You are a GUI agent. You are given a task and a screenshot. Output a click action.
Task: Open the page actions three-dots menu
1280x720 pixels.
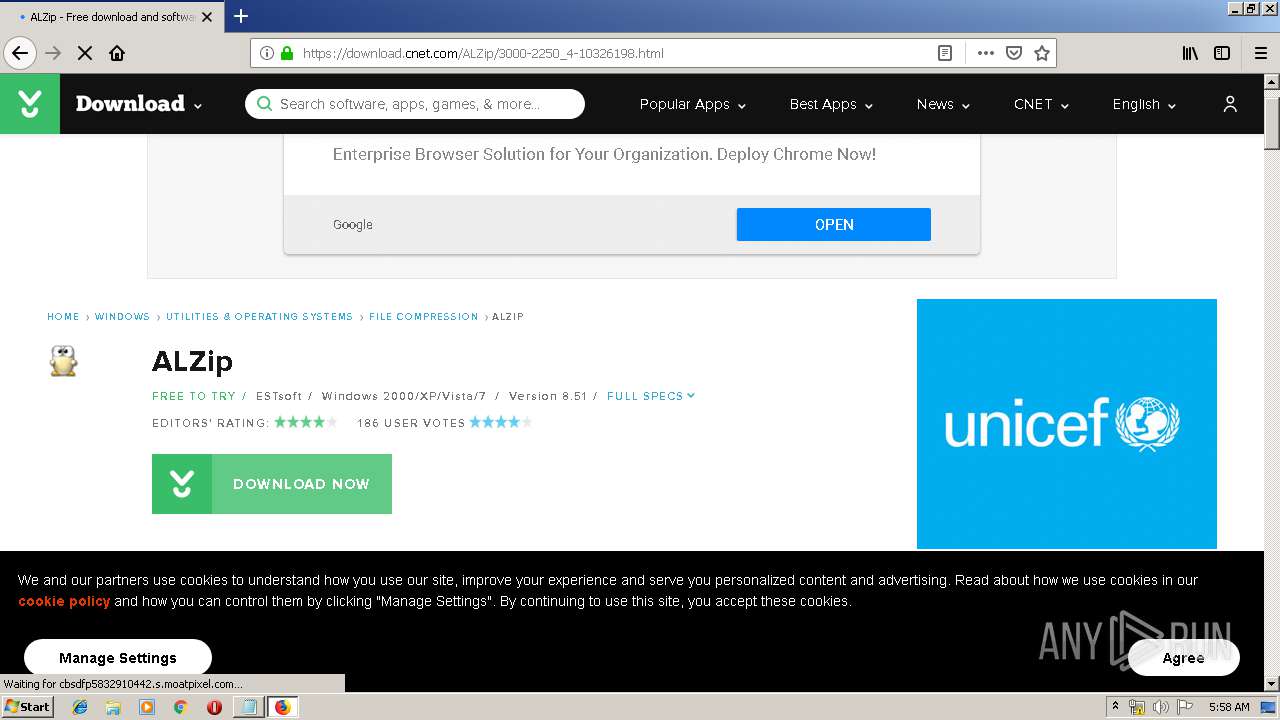pos(986,53)
